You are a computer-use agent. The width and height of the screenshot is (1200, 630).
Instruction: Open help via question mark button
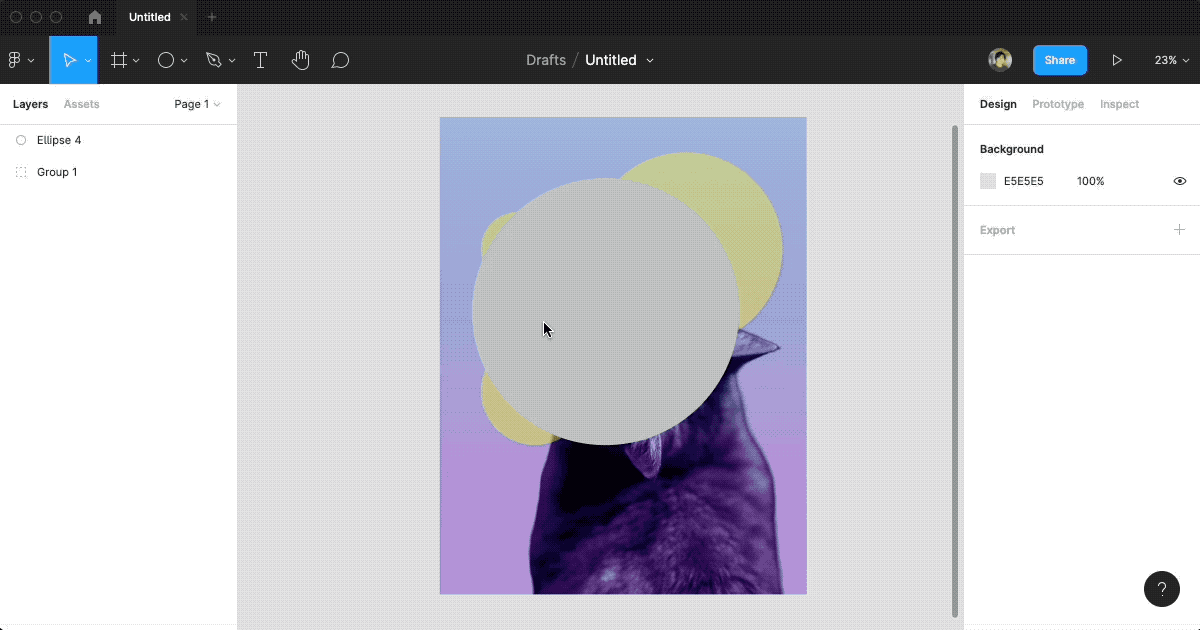point(1161,589)
